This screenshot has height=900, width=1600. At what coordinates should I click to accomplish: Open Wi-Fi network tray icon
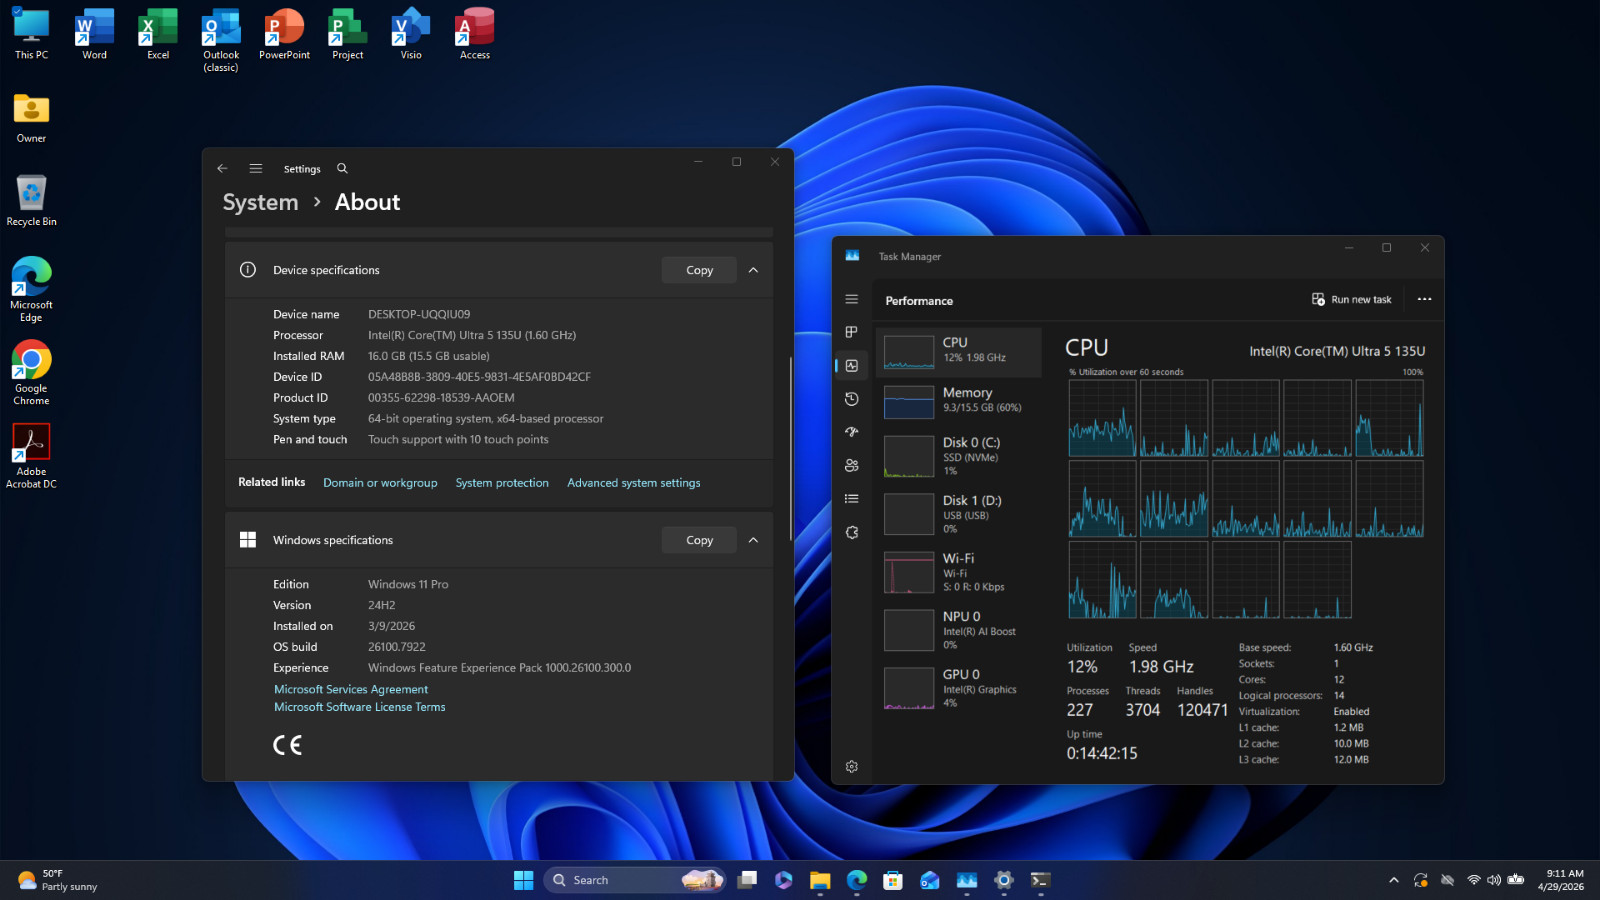[x=1473, y=880]
